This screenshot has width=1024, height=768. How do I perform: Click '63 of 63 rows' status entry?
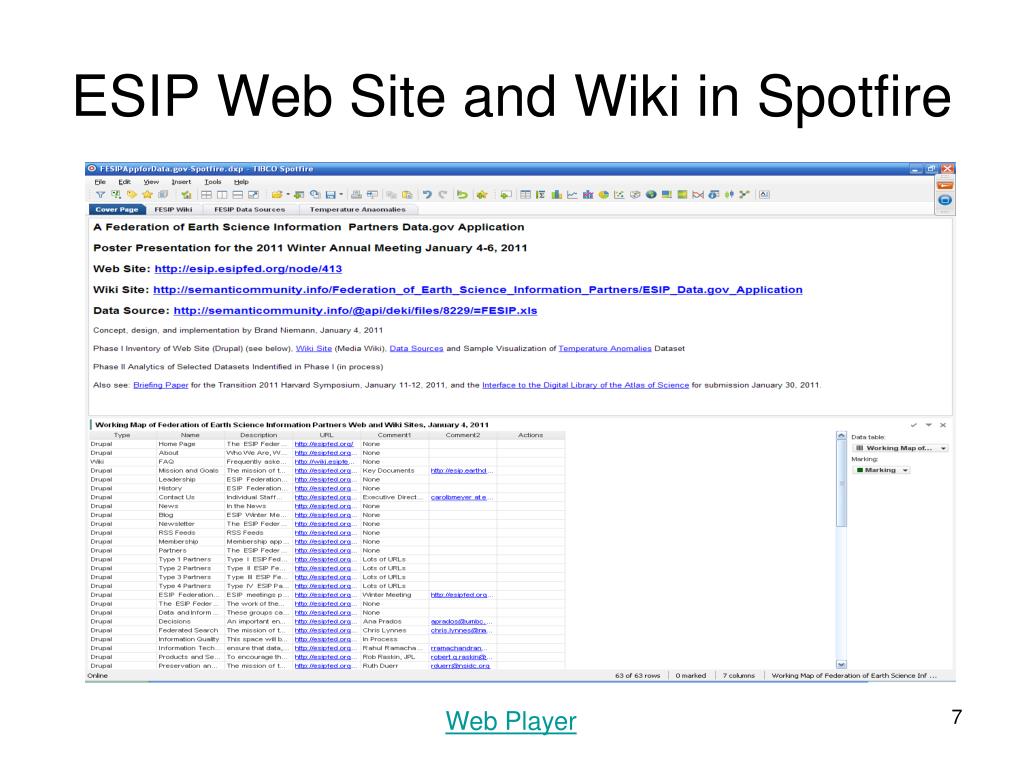637,675
